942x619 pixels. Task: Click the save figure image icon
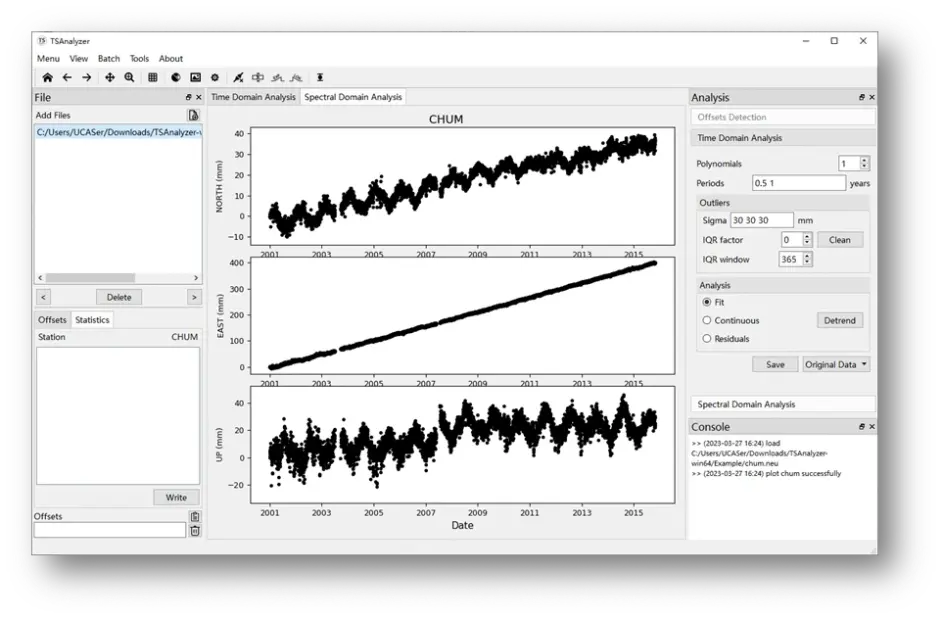pos(196,78)
